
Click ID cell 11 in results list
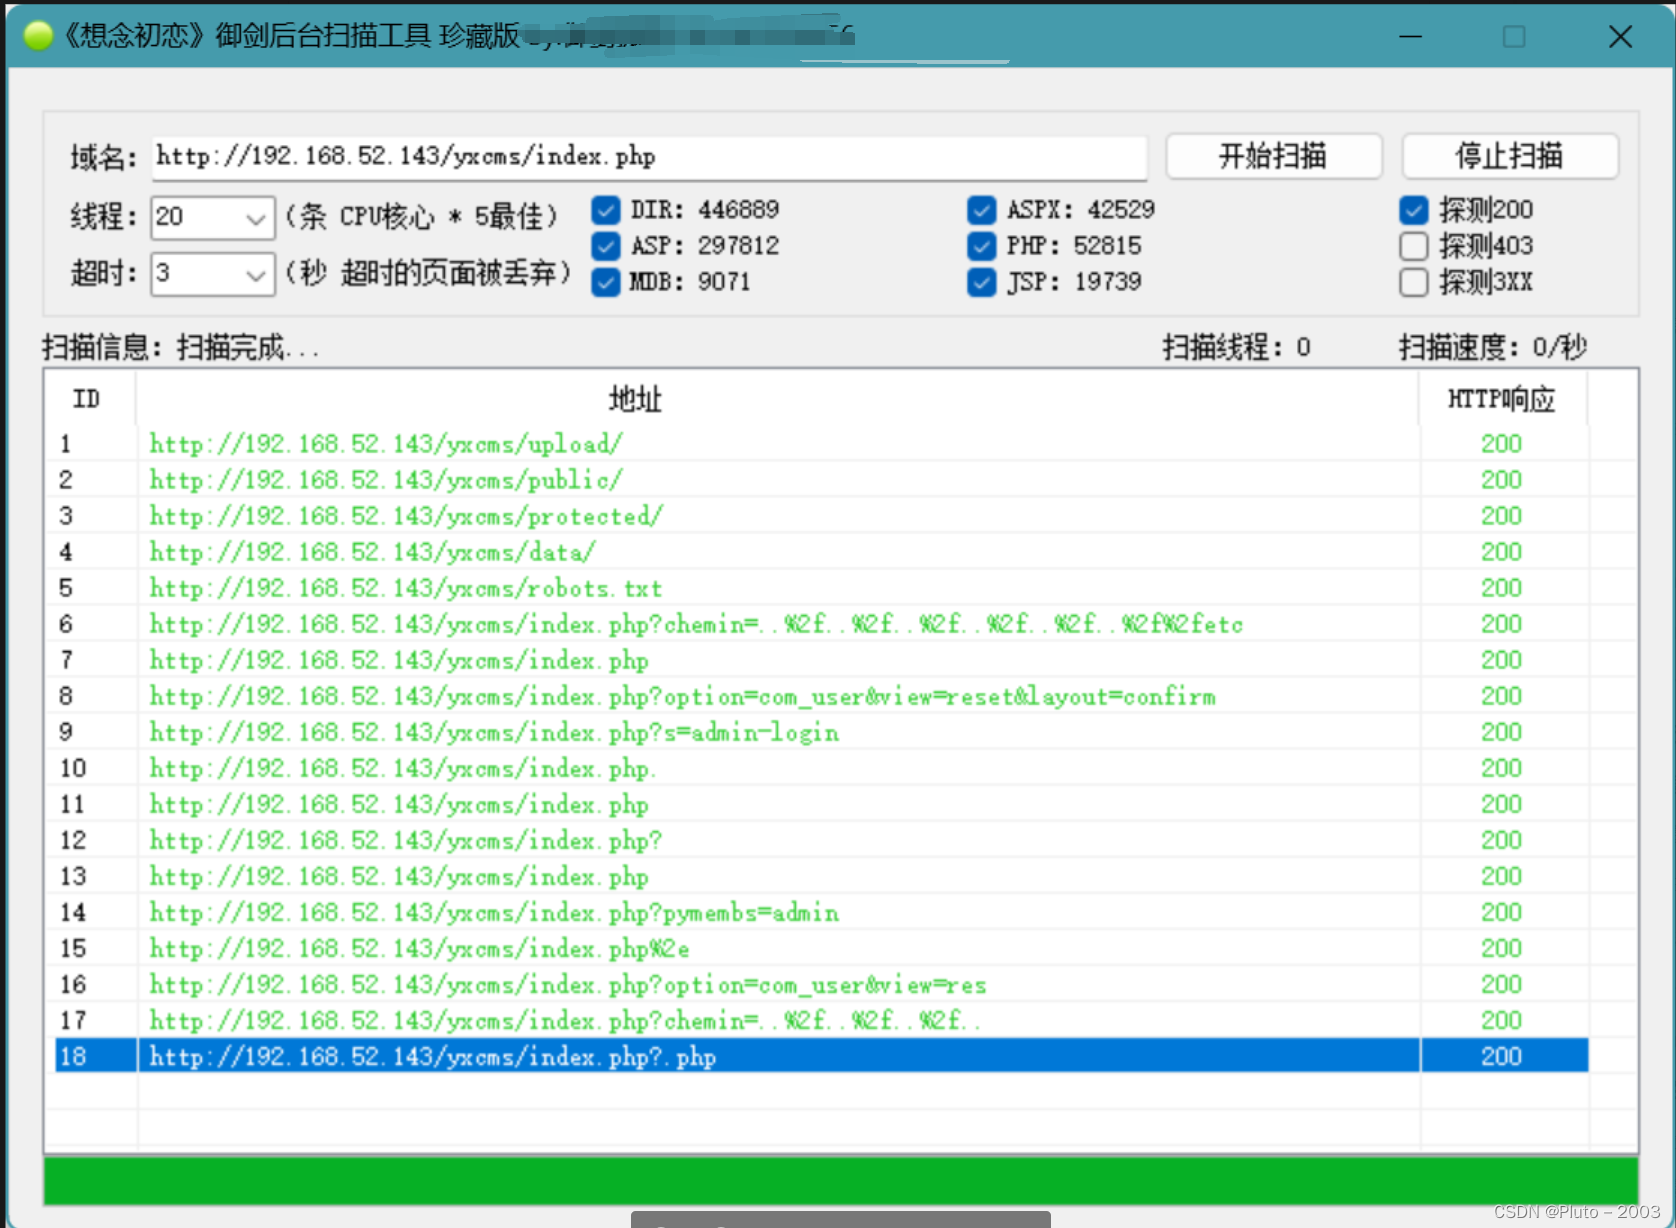[73, 804]
